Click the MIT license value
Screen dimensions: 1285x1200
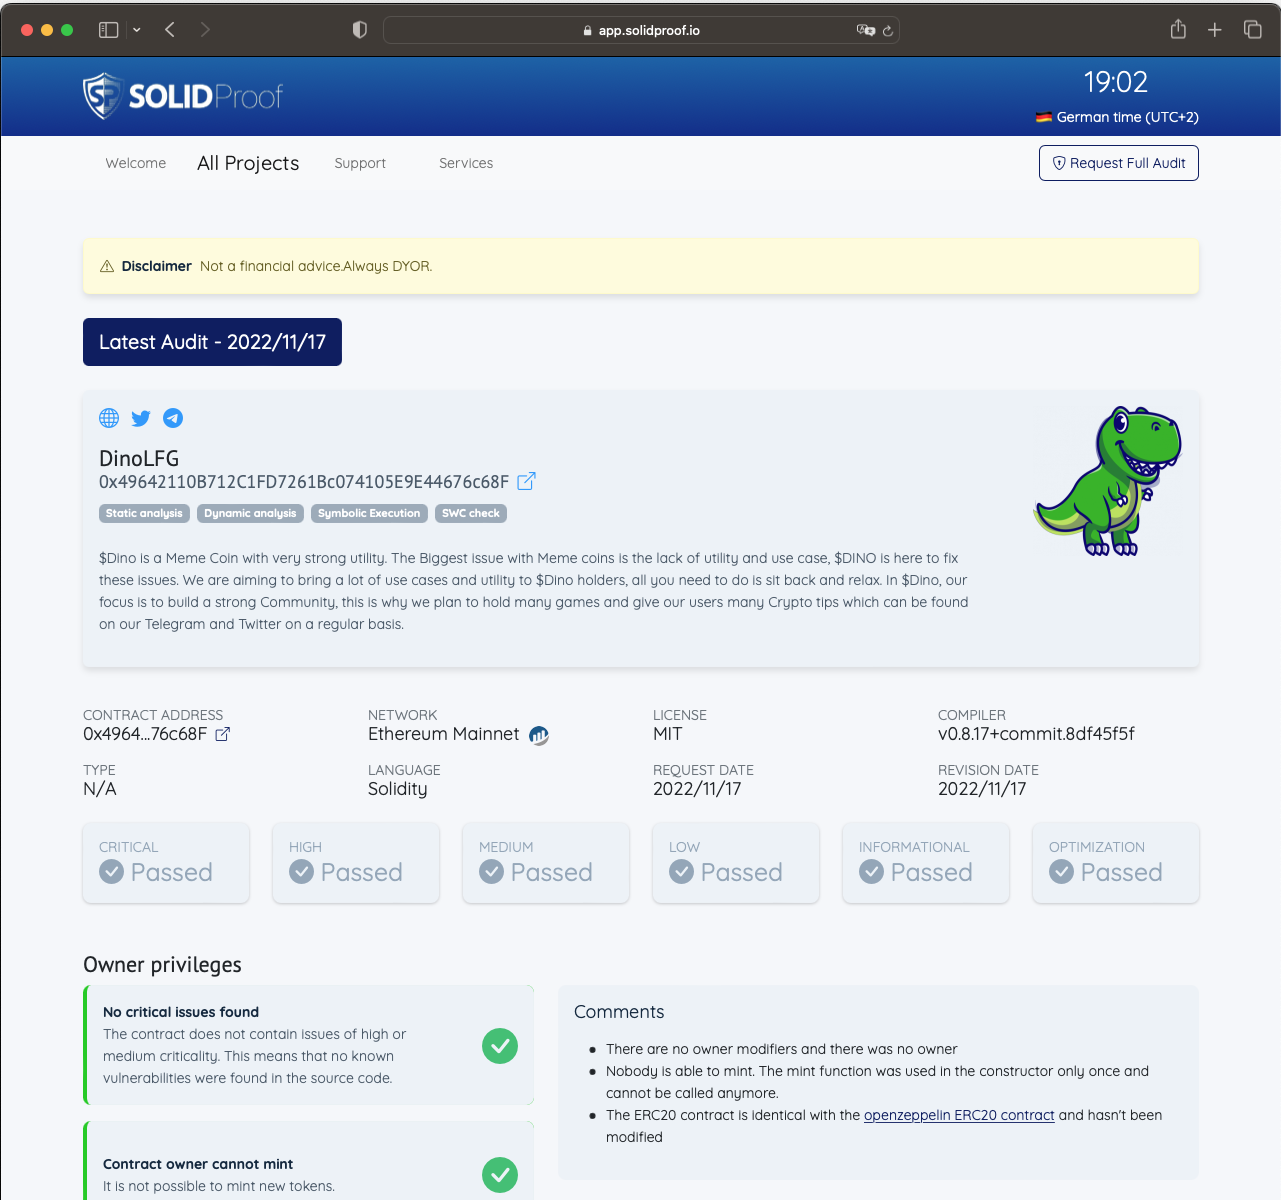668,734
